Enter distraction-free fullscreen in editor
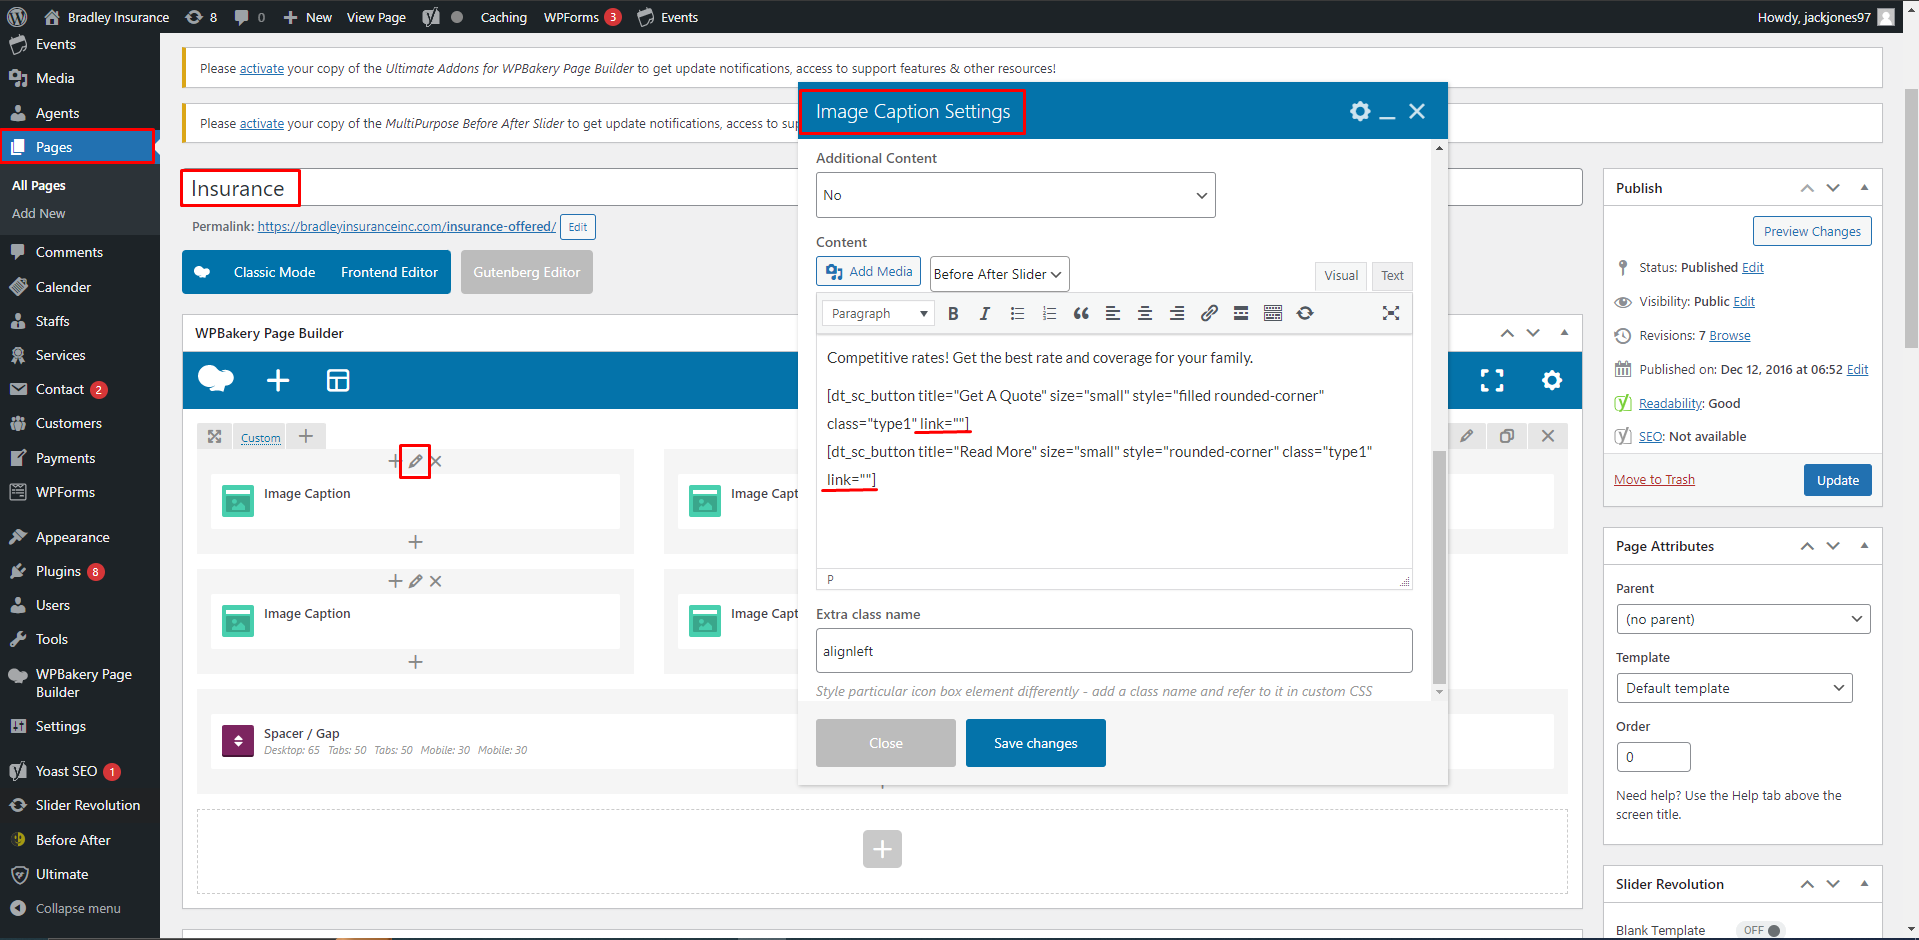The height and width of the screenshot is (940, 1919). point(1390,313)
